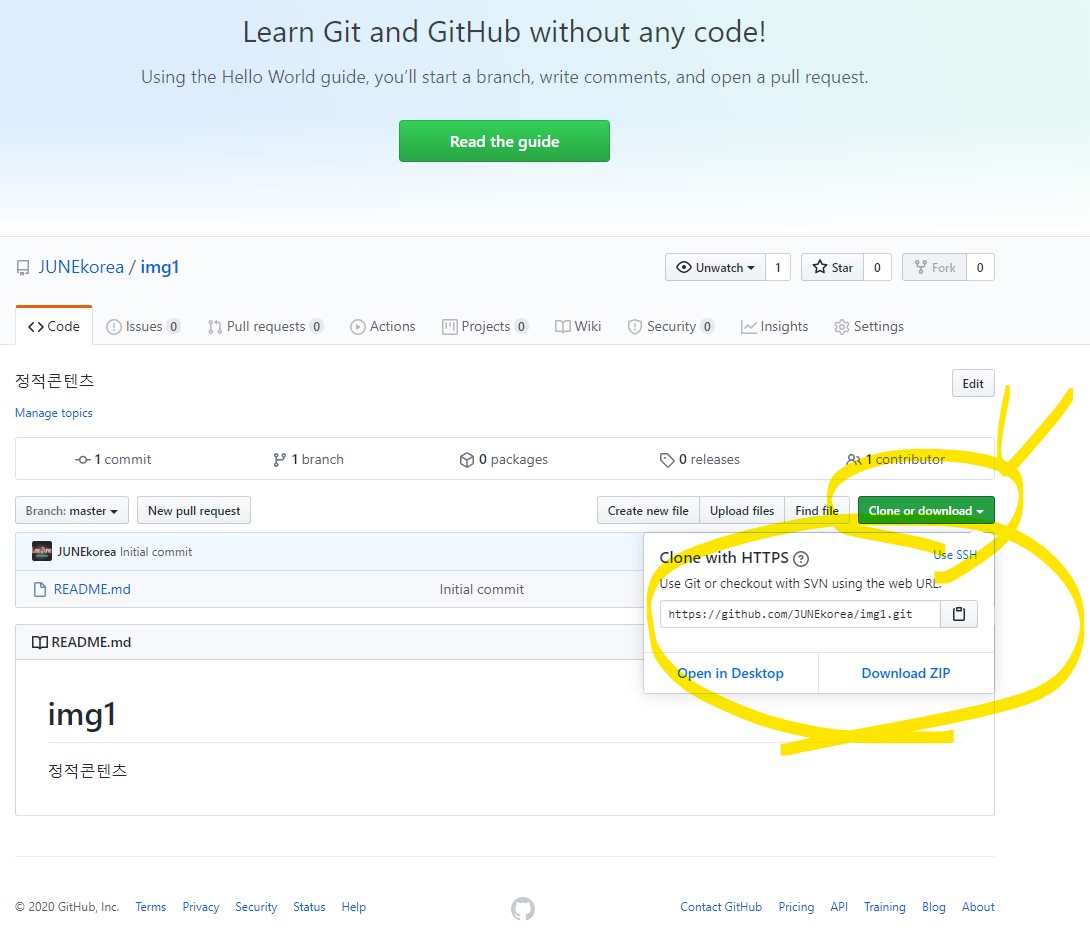Open the footer Pricing link
1090x949 pixels.
[x=796, y=907]
